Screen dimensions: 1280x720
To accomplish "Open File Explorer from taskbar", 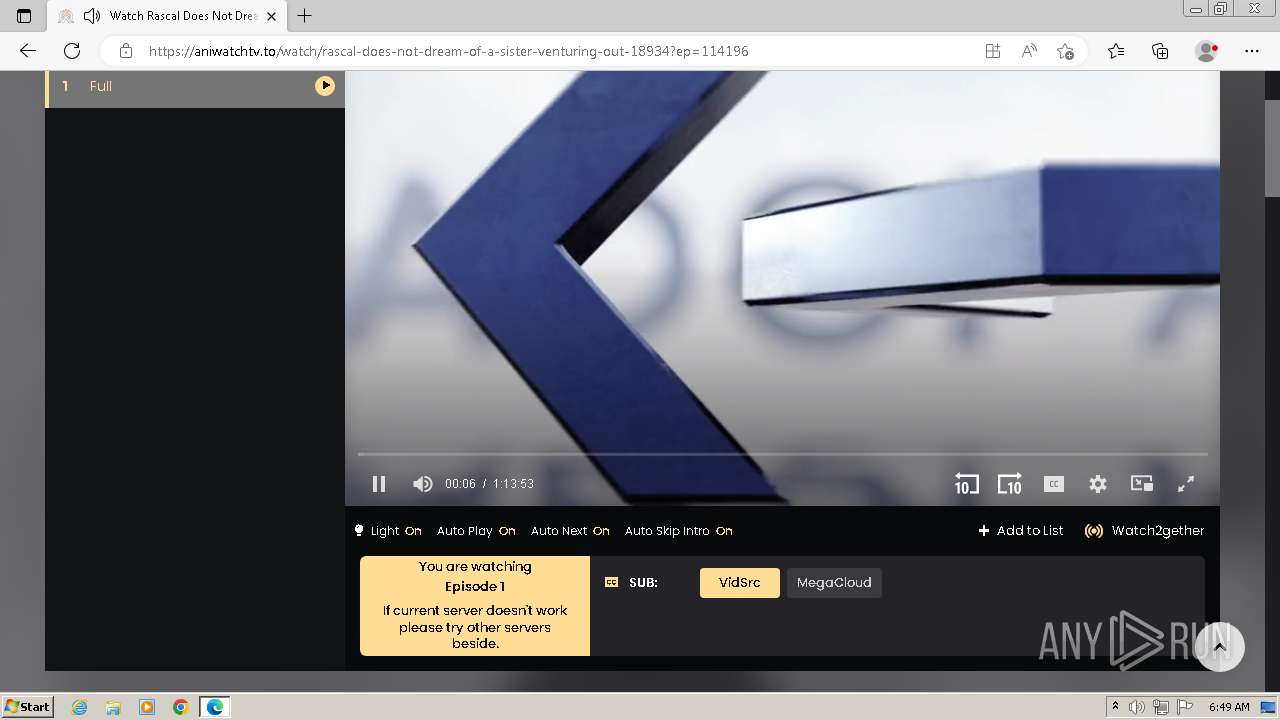I will 113,707.
